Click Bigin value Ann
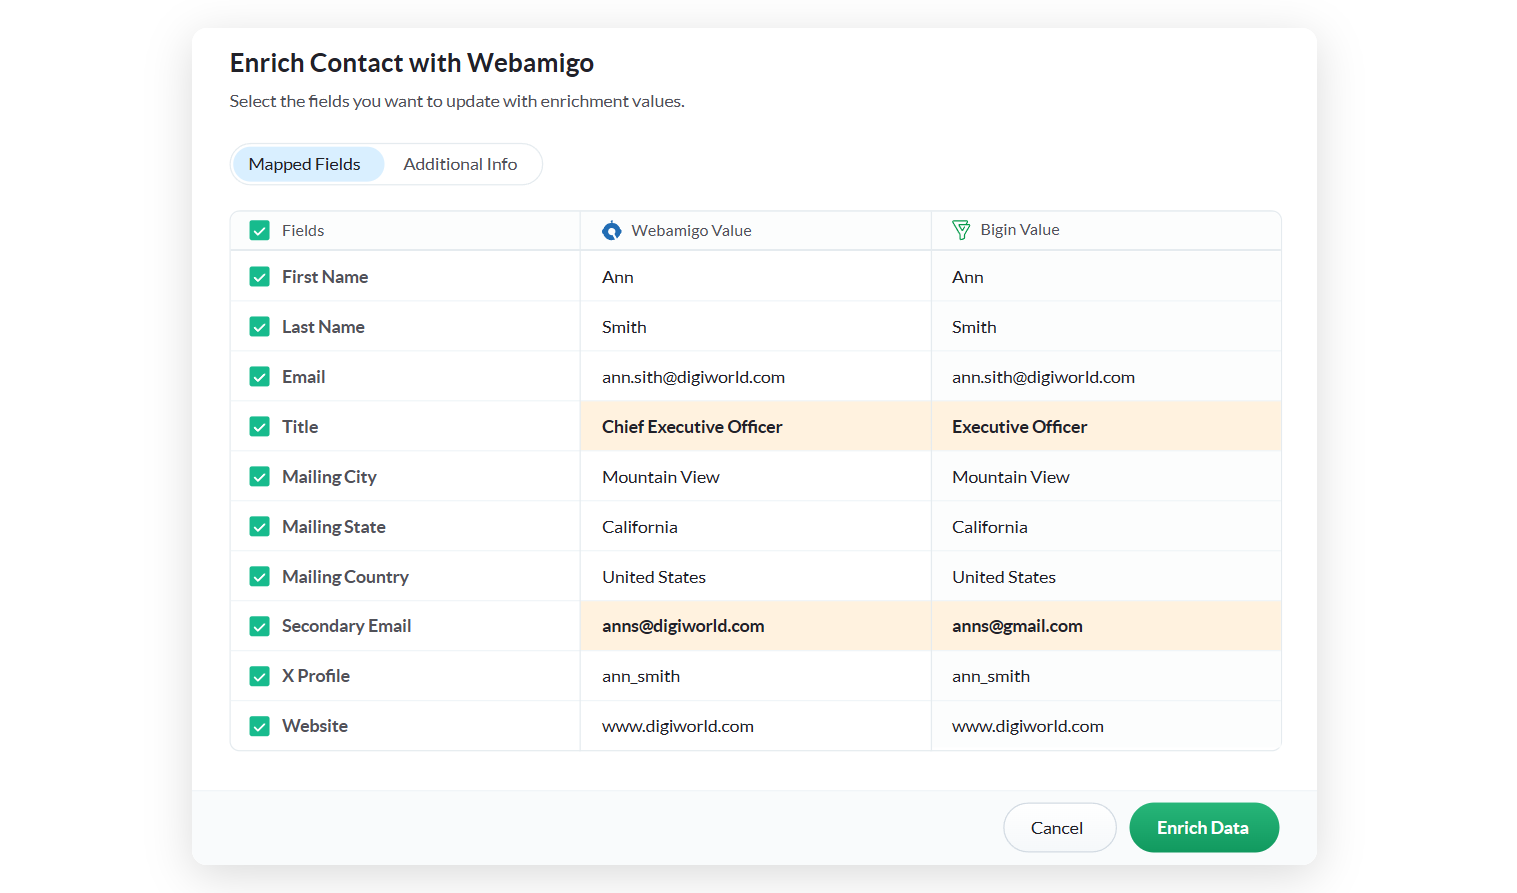 [x=968, y=277]
